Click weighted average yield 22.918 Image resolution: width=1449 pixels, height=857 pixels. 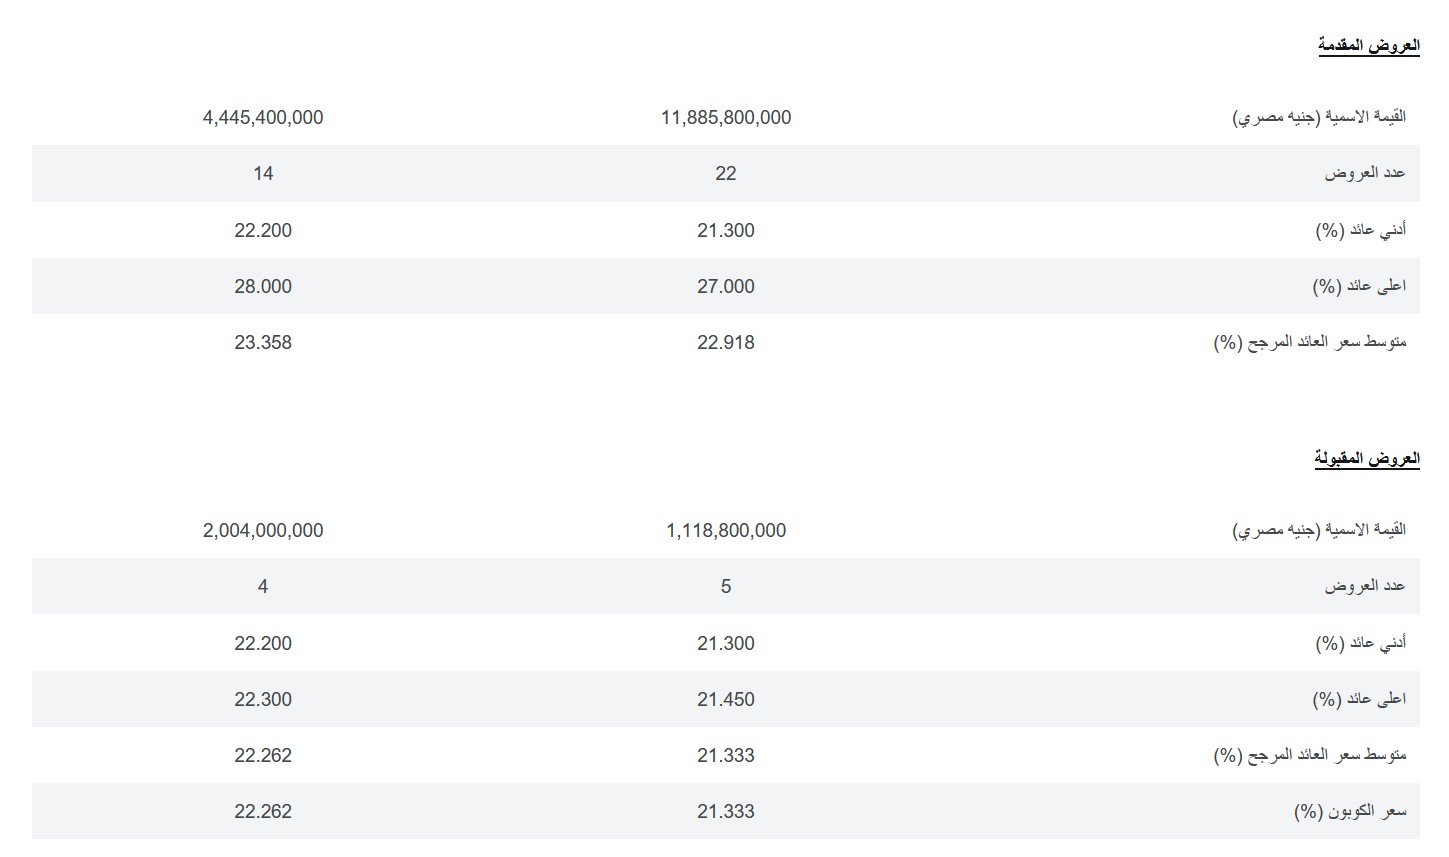[725, 342]
